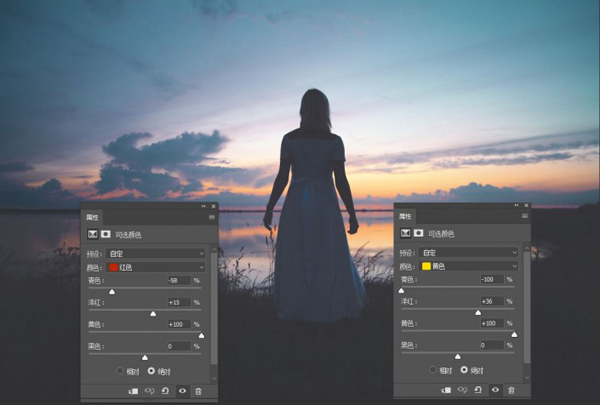Click the 青色 slider handle in the left panel

[x=112, y=292]
